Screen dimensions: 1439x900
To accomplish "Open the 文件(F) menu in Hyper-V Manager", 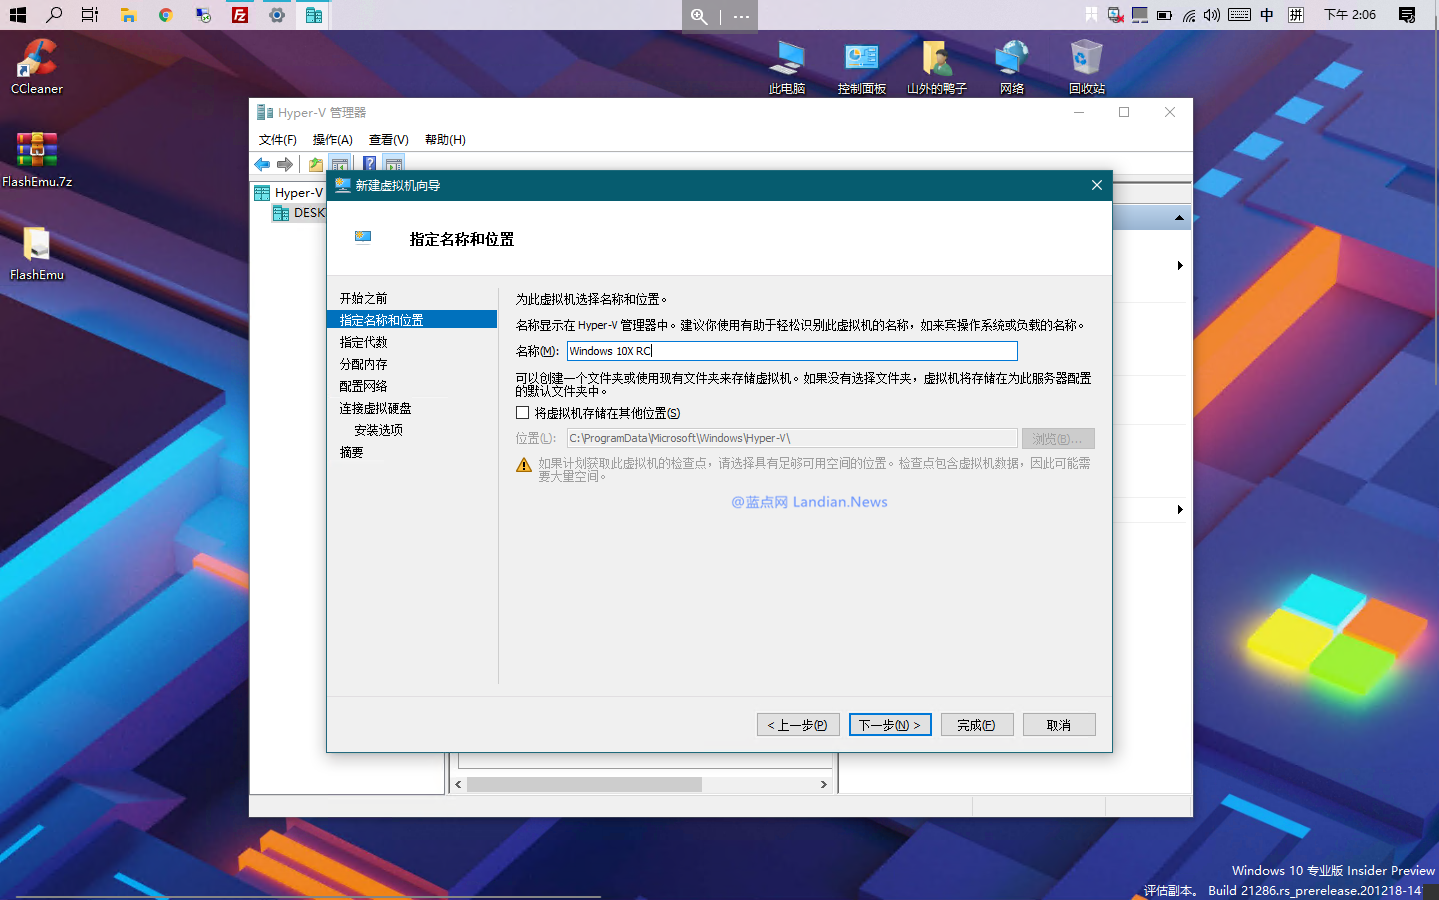I will click(278, 140).
